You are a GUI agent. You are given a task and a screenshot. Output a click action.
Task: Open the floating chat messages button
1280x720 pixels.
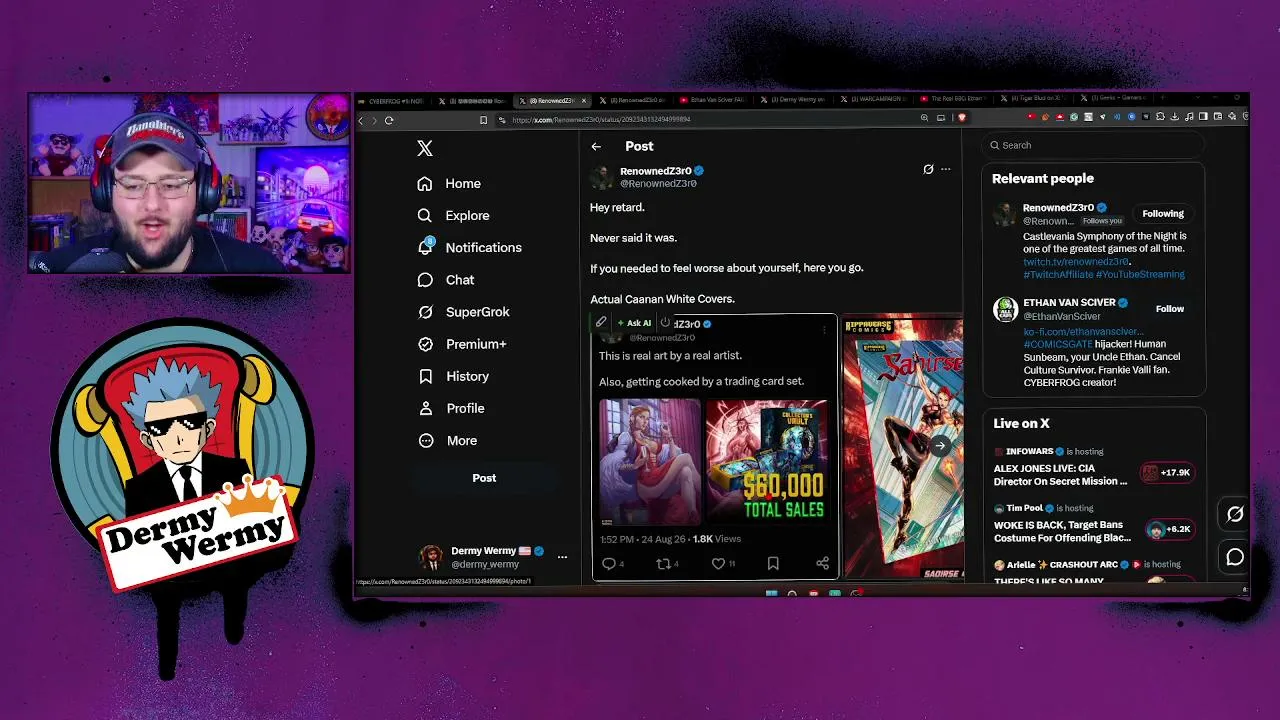1235,558
